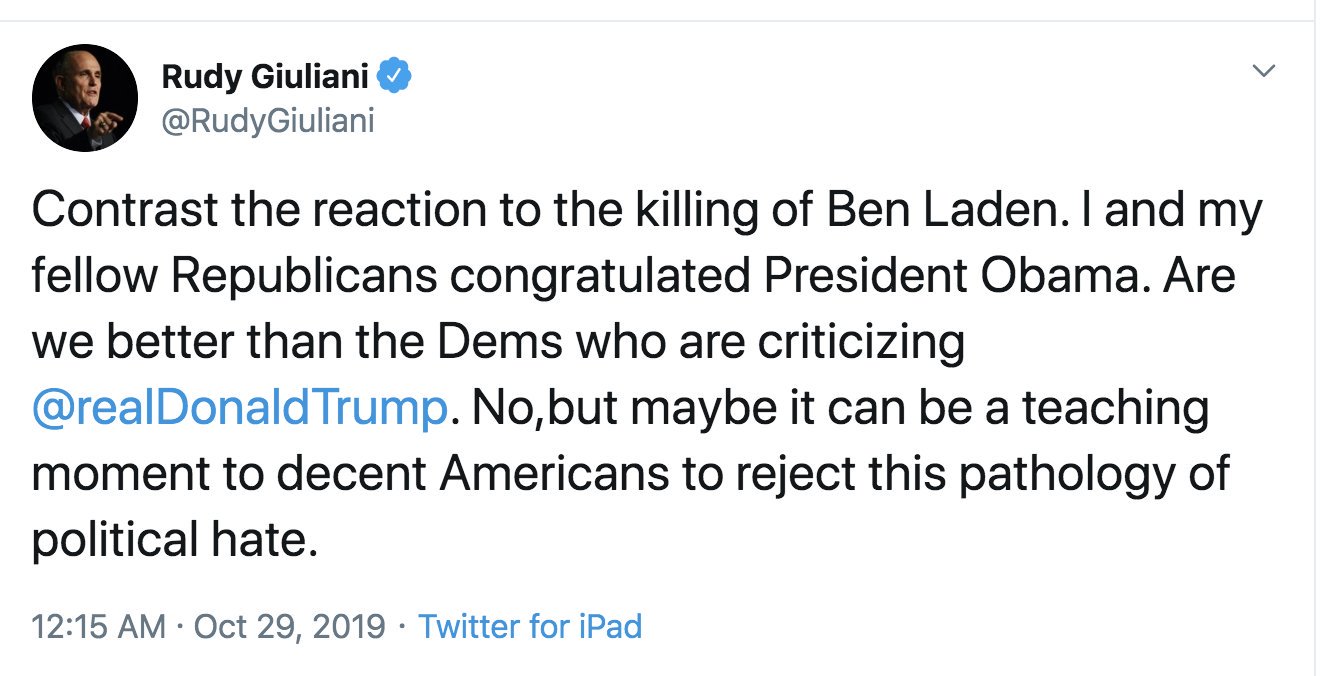Open the dropdown arrow for tweet options
Image resolution: width=1324 pixels, height=676 pixels.
(x=1264, y=71)
